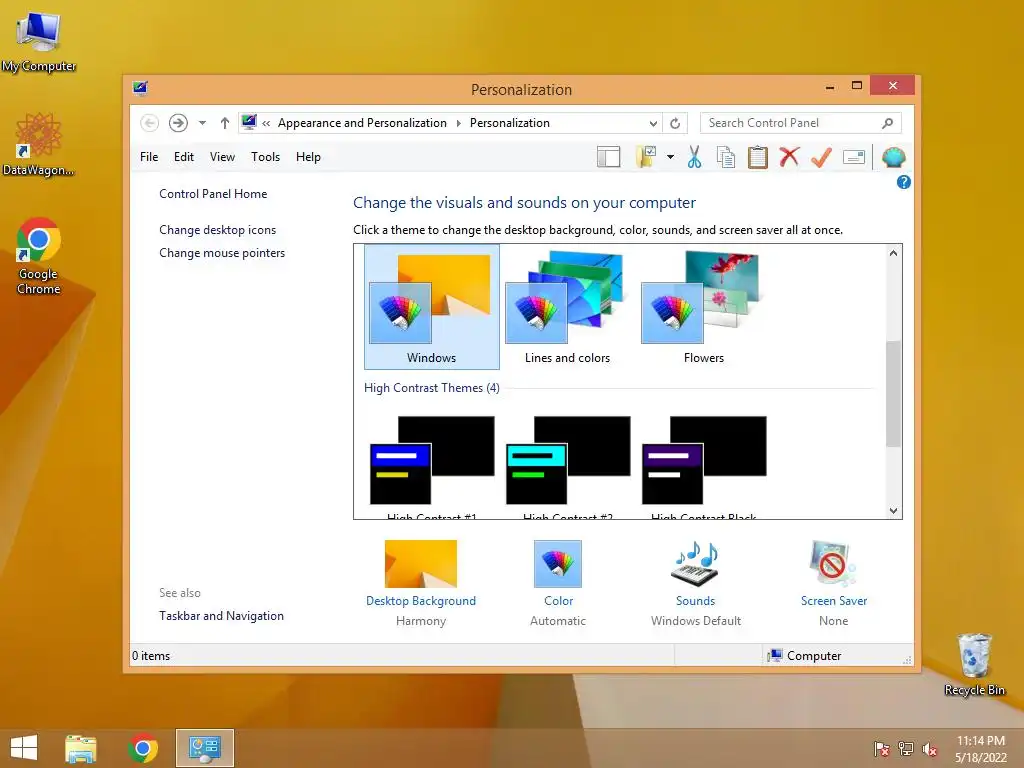Toggle the preview pane layout icon
The image size is (1024, 768).
(609, 157)
